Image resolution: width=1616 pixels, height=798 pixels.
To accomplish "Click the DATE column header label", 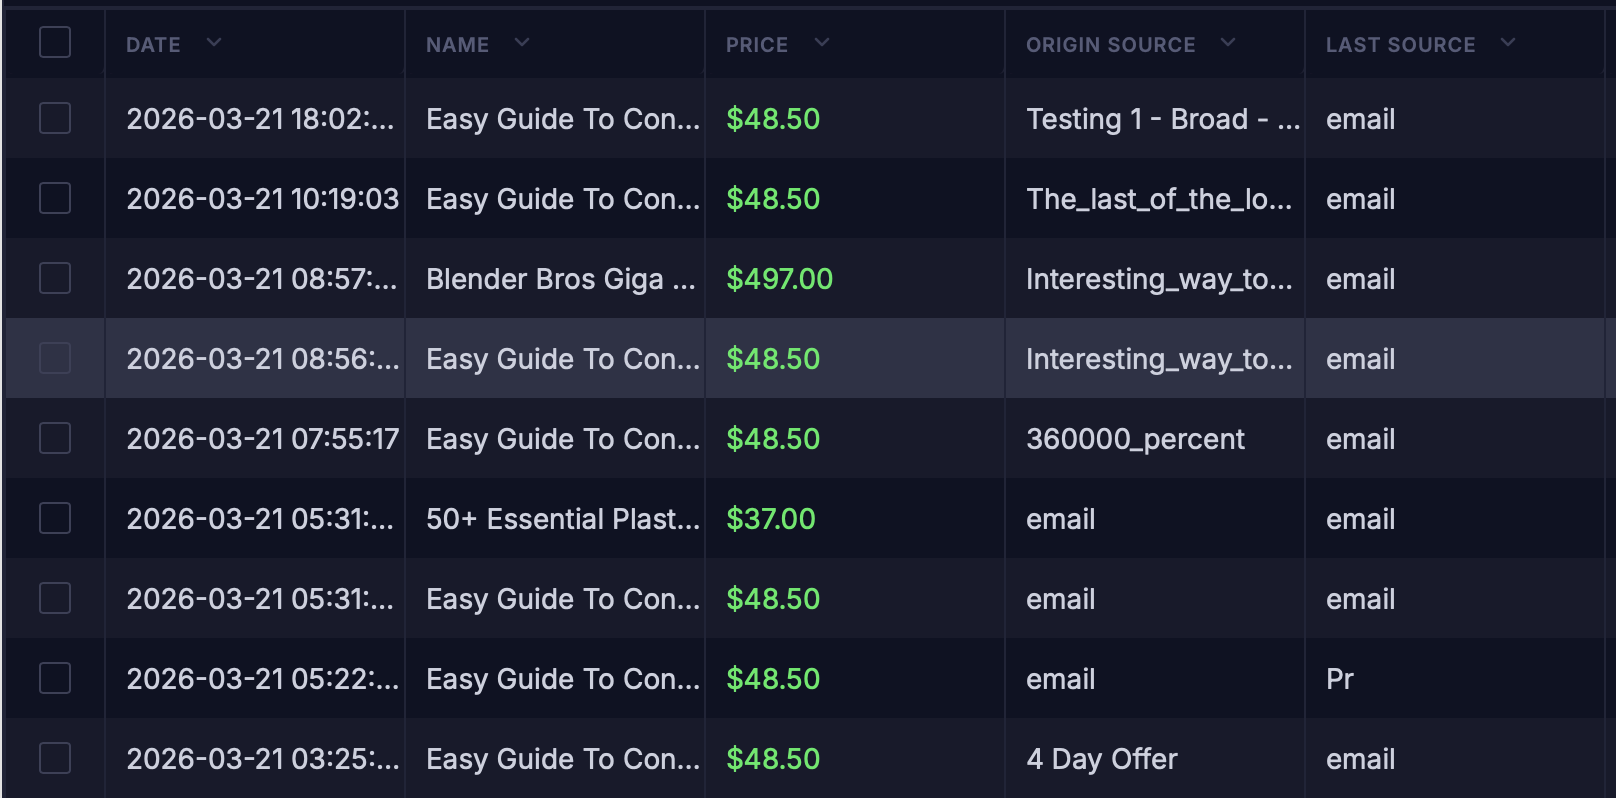I will tap(153, 45).
